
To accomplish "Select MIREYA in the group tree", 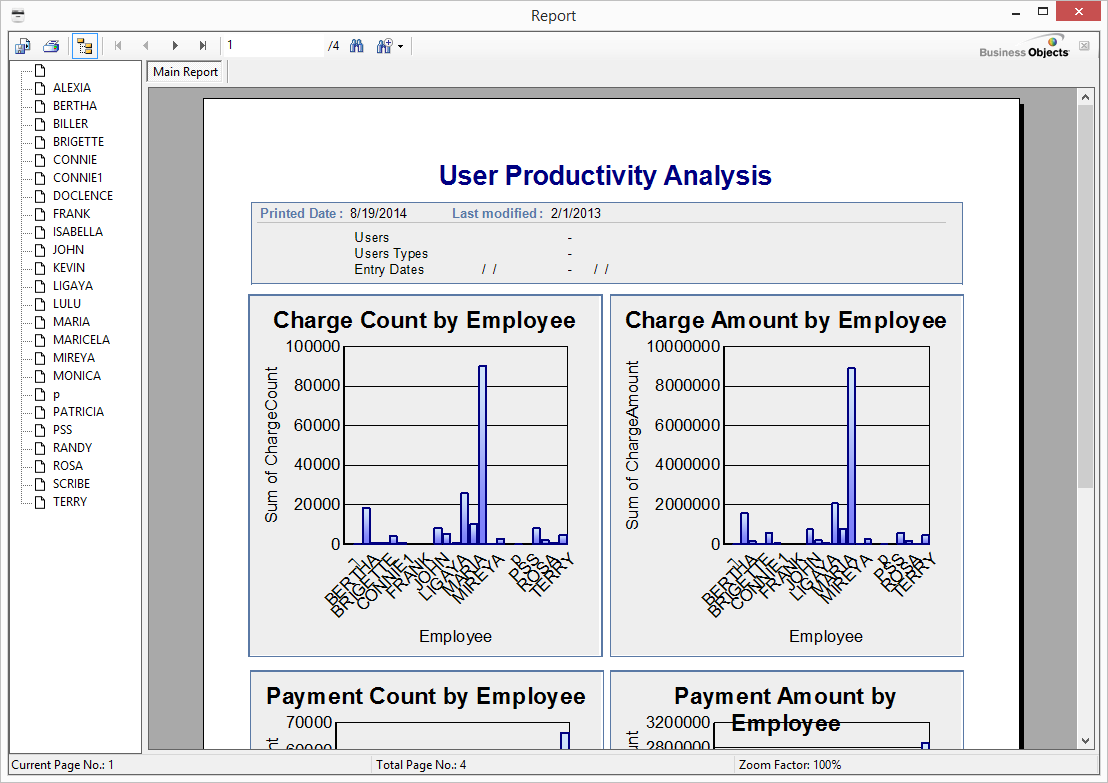I will [x=73, y=358].
